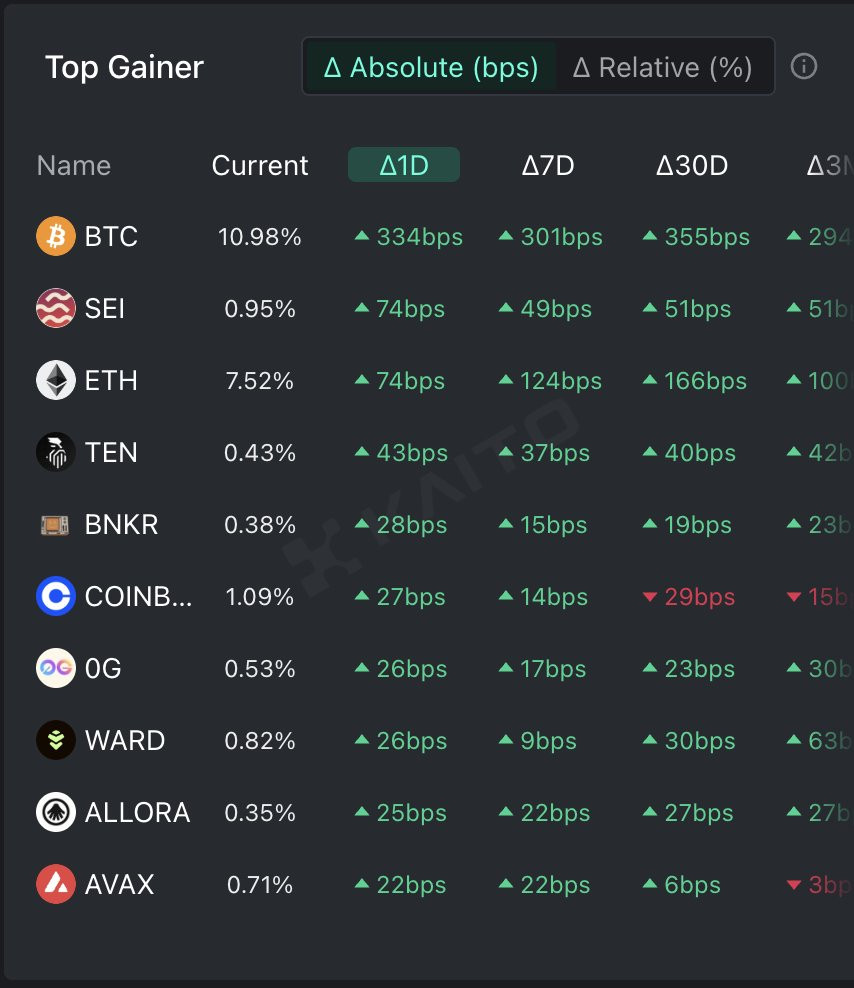Click the ALLORA token icon
This screenshot has width=854, height=988.
pos(55,812)
